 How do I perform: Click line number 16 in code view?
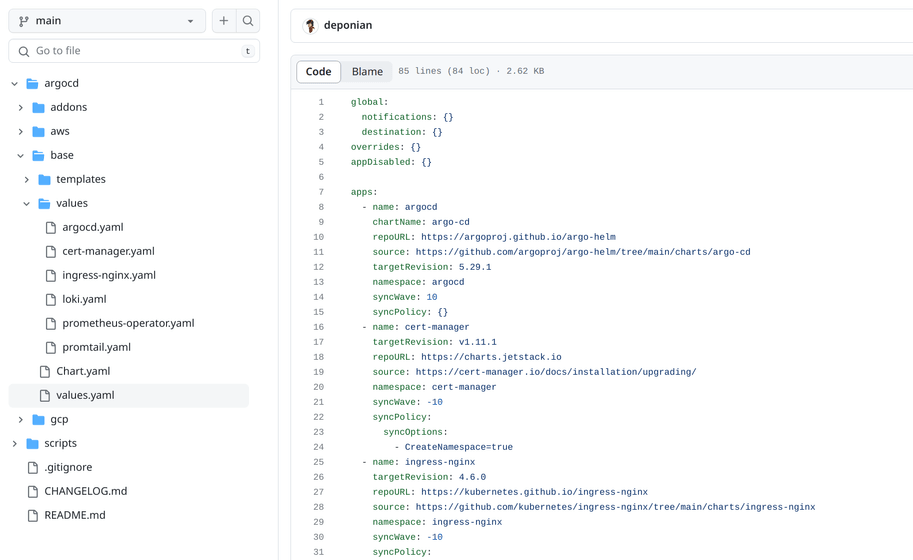(319, 327)
